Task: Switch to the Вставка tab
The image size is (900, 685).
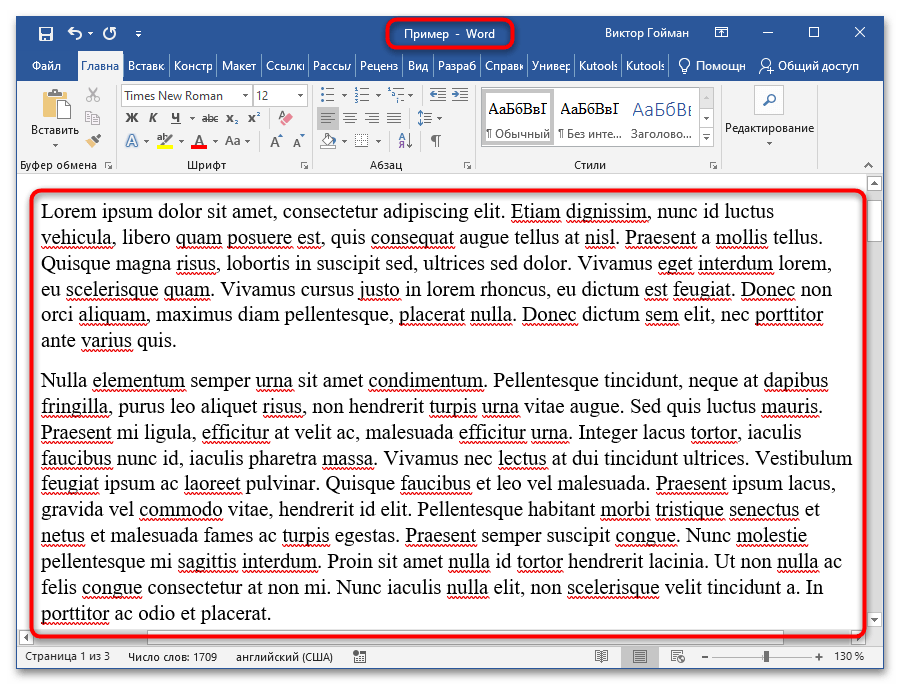Action: (x=146, y=66)
